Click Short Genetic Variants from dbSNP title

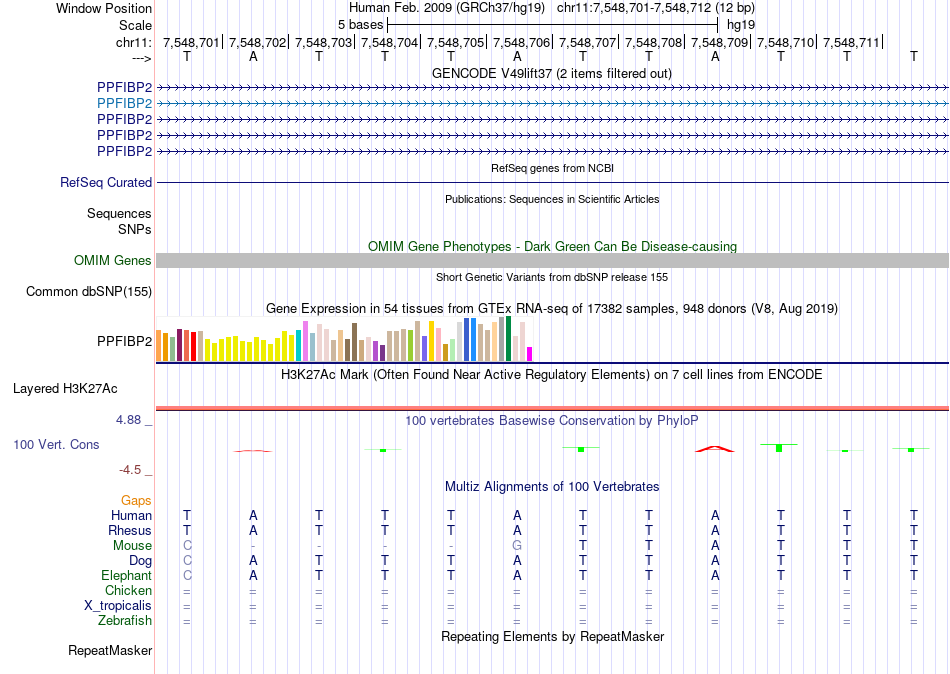(x=552, y=277)
